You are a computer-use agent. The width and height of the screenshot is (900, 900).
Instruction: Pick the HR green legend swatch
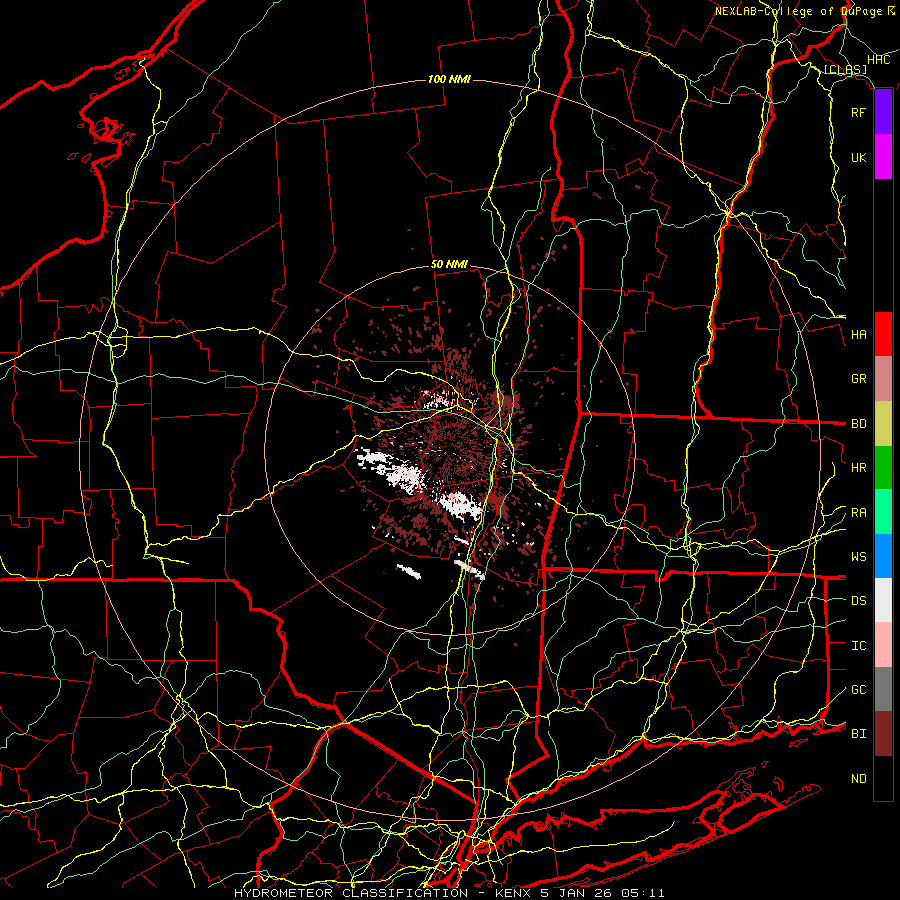click(883, 468)
